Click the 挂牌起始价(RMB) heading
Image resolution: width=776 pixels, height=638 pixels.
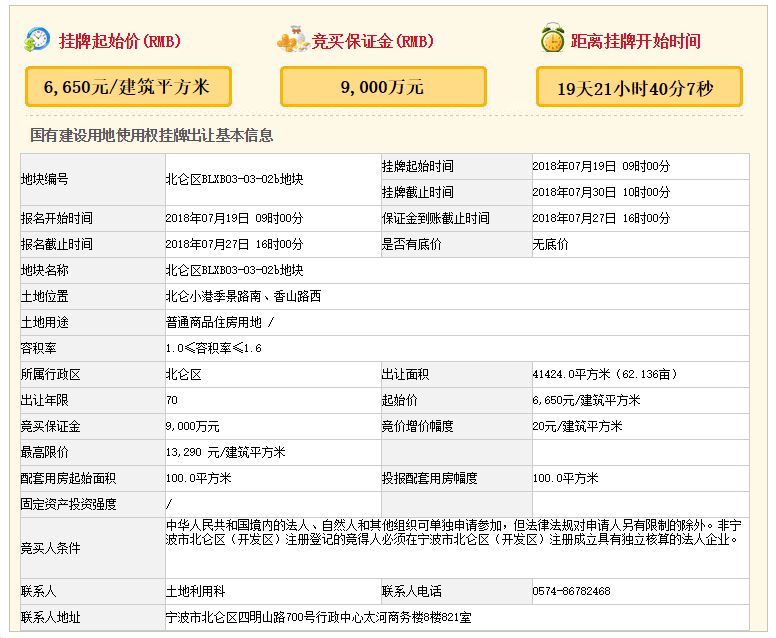pyautogui.click(x=120, y=41)
